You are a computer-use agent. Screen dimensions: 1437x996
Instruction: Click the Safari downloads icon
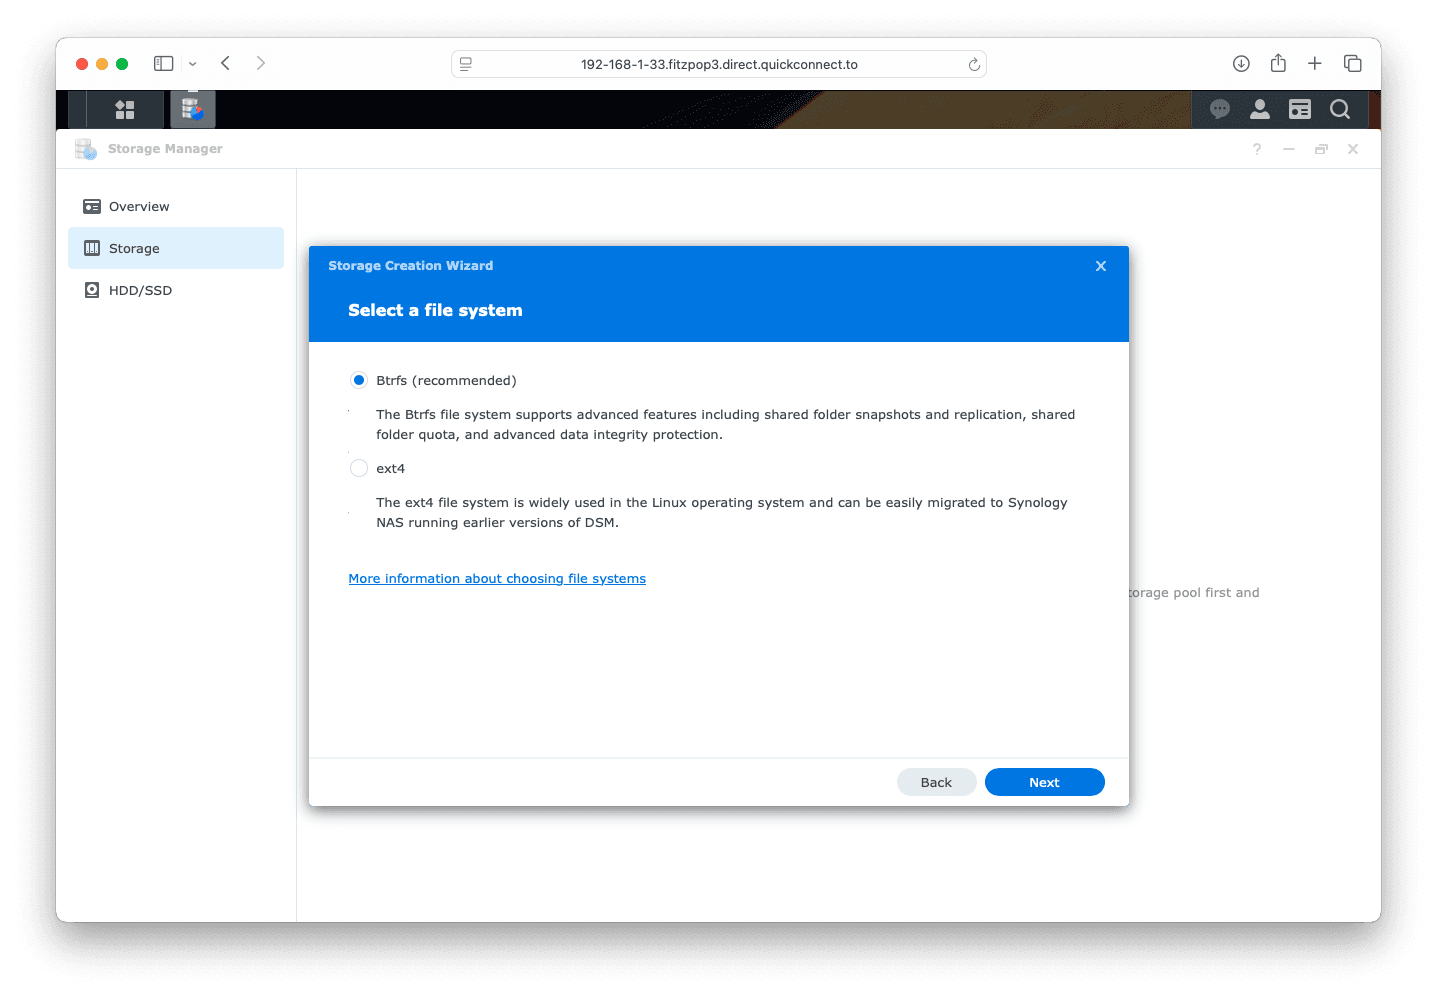click(1241, 64)
